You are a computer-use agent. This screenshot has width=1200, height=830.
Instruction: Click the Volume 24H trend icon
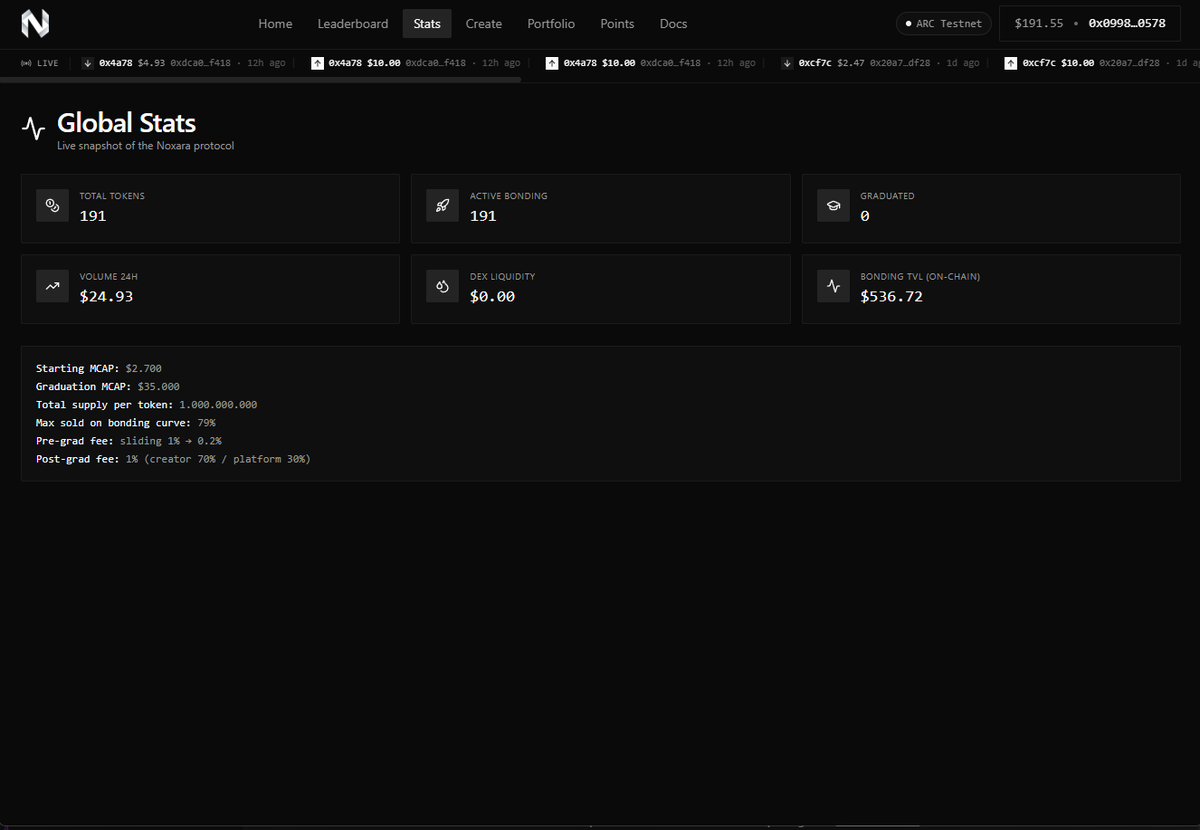point(53,286)
